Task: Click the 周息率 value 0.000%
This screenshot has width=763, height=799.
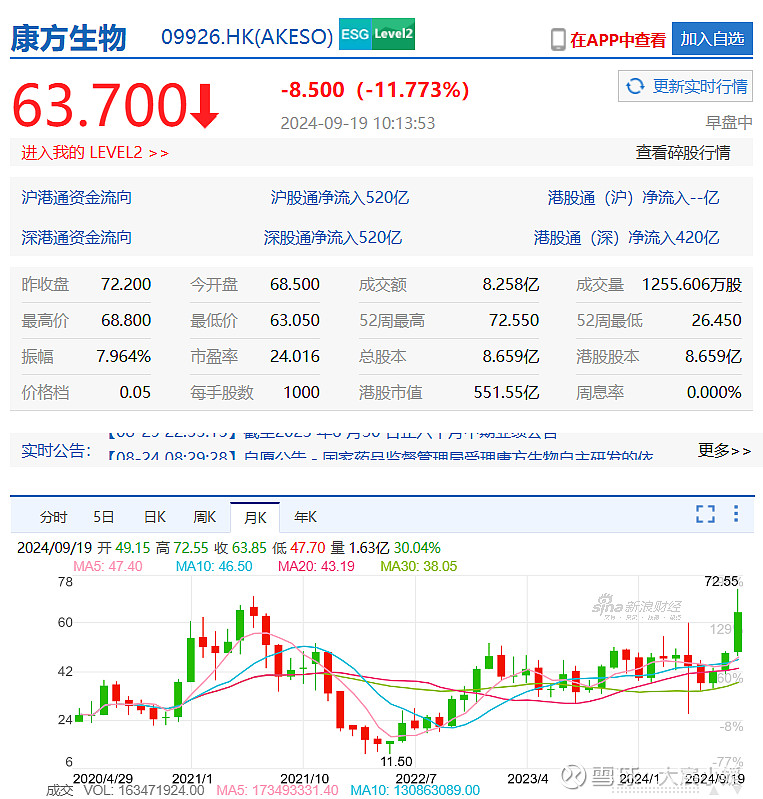Action: pyautogui.click(x=714, y=392)
